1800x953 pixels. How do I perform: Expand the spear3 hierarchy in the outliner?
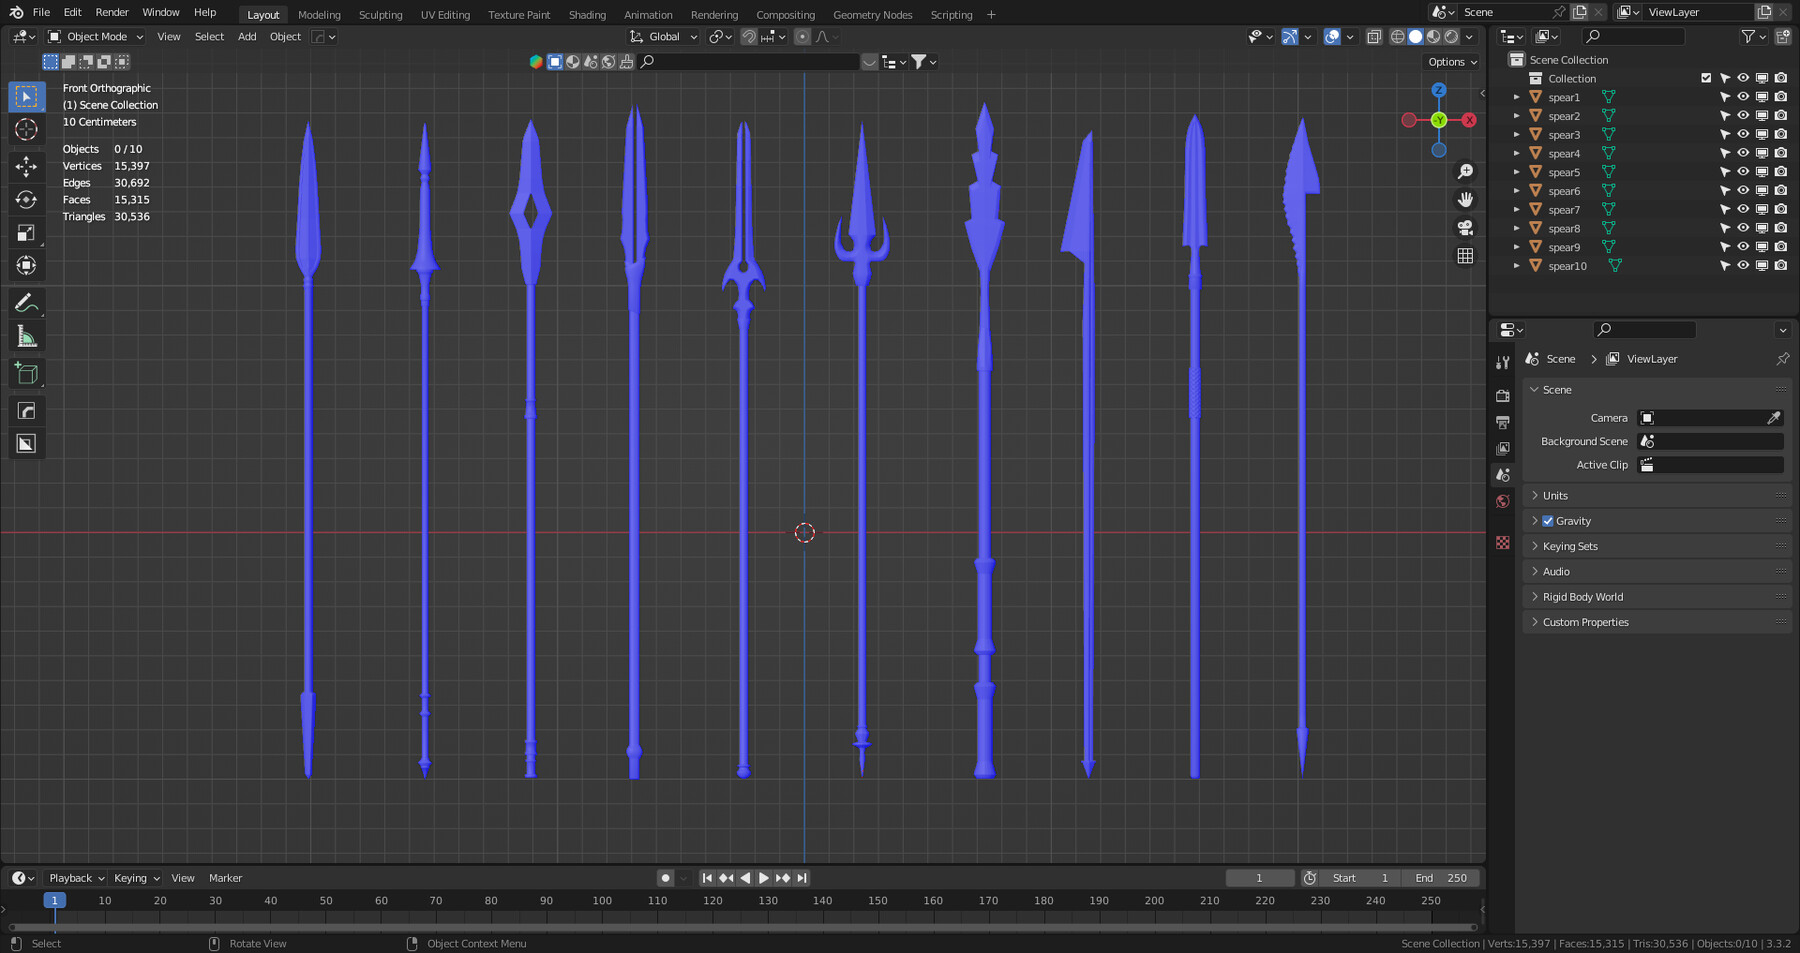[1517, 134]
